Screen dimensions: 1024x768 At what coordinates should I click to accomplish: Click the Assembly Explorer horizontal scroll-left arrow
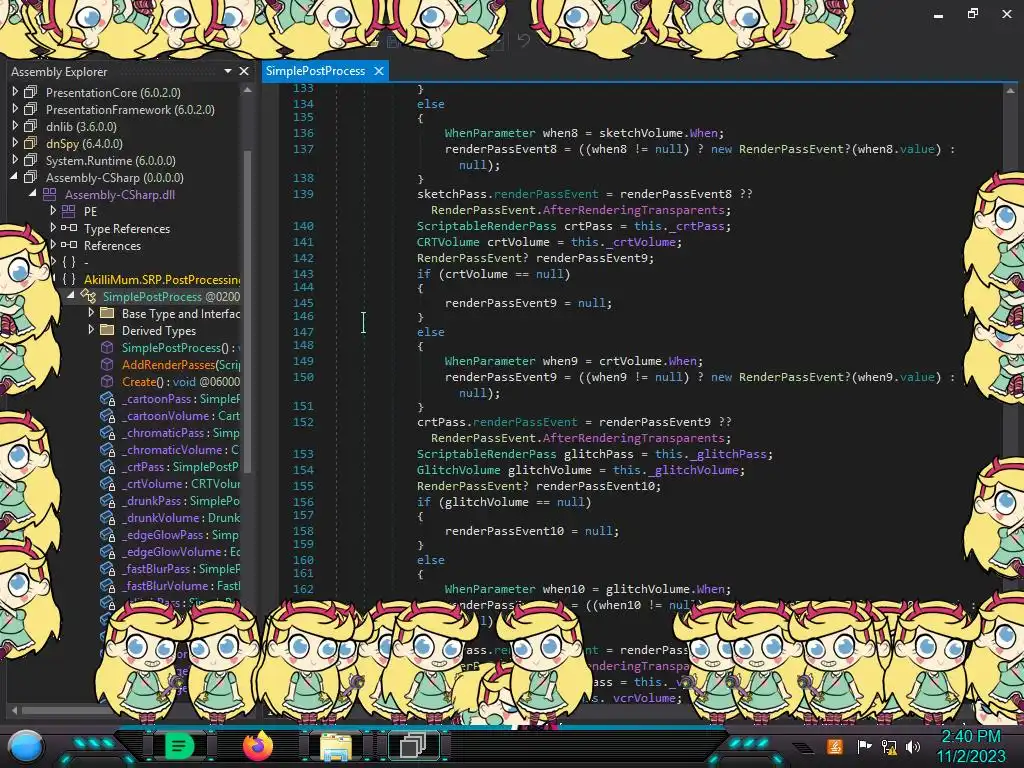click(x=14, y=710)
